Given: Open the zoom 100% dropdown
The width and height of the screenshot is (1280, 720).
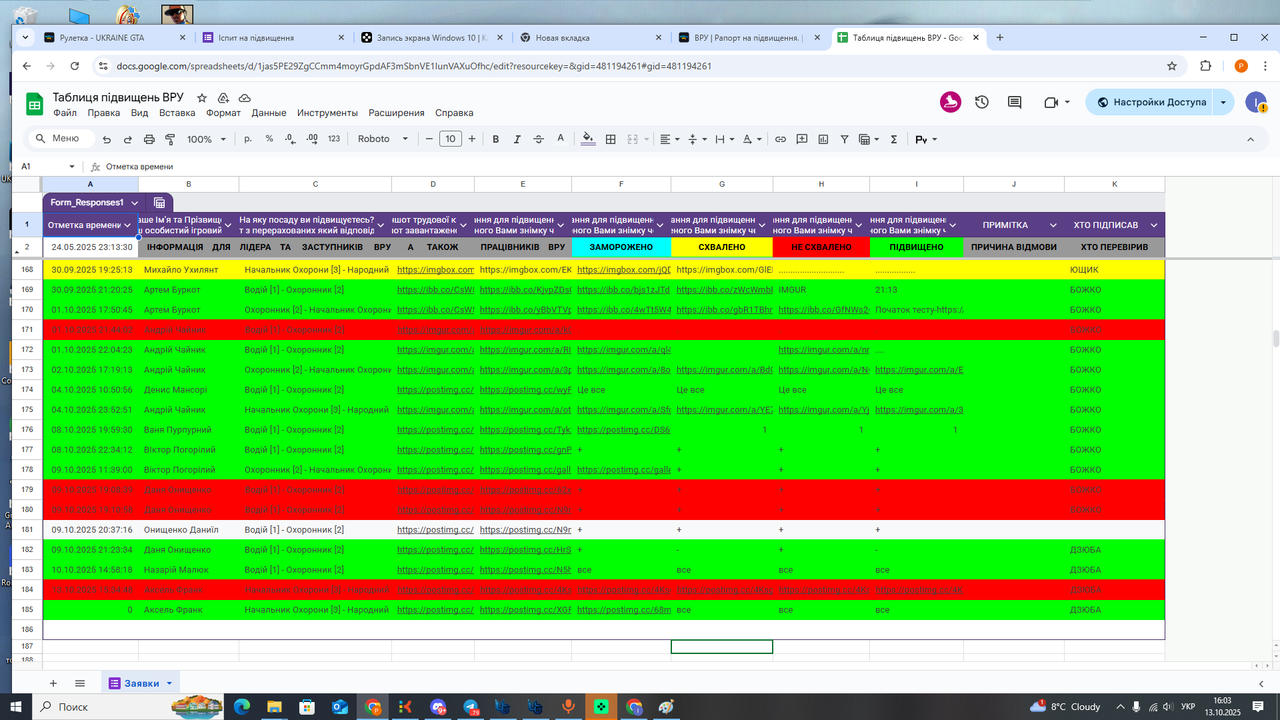Looking at the screenshot, I should pos(207,139).
